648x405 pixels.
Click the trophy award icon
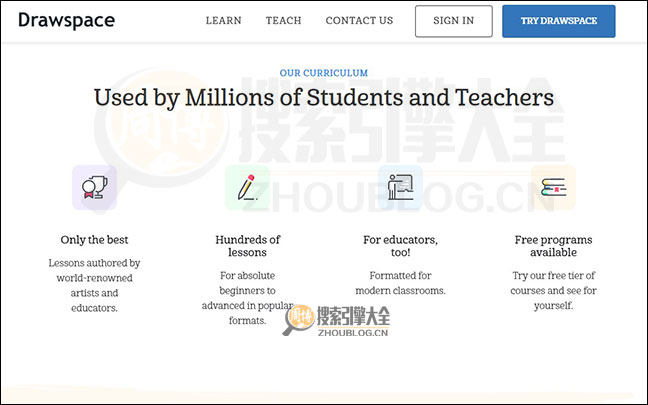94,187
